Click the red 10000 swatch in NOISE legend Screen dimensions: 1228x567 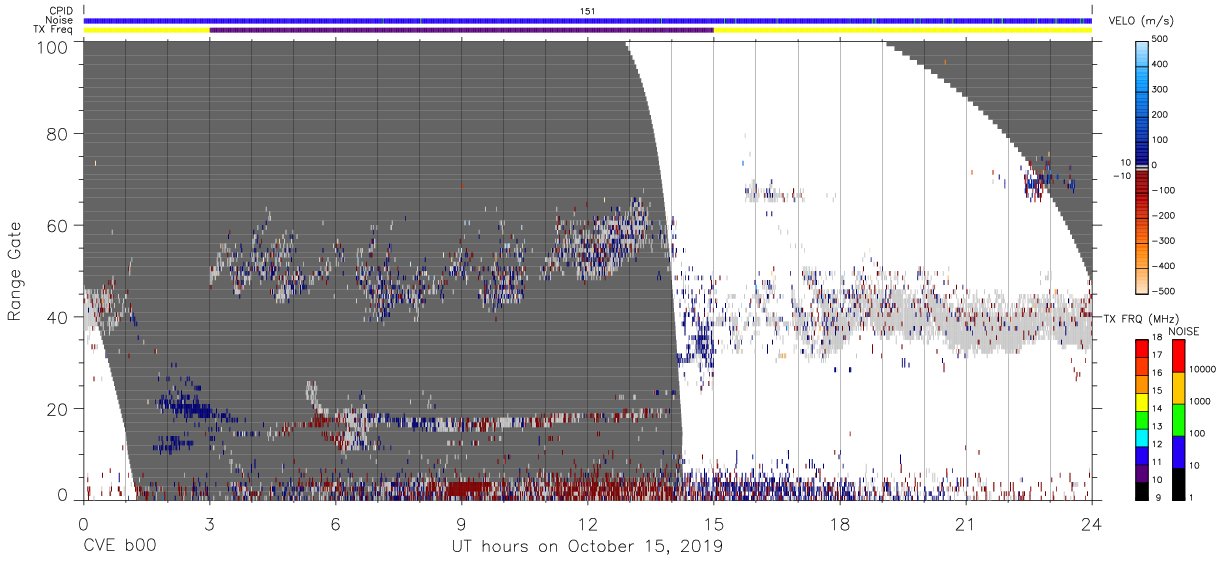(1177, 355)
